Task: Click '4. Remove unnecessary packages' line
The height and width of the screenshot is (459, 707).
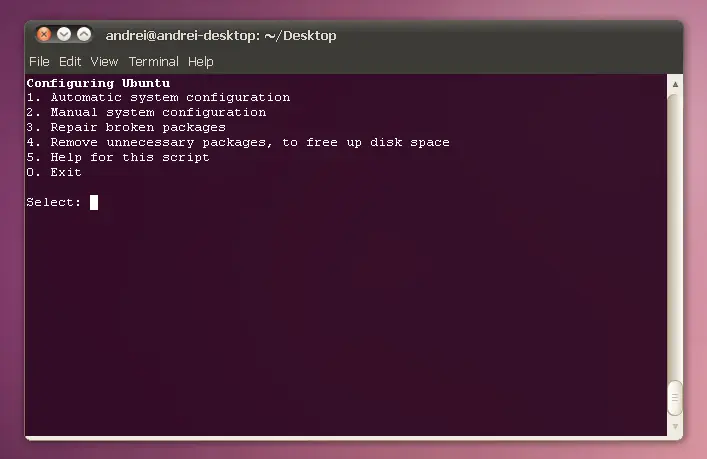Action: point(238,142)
